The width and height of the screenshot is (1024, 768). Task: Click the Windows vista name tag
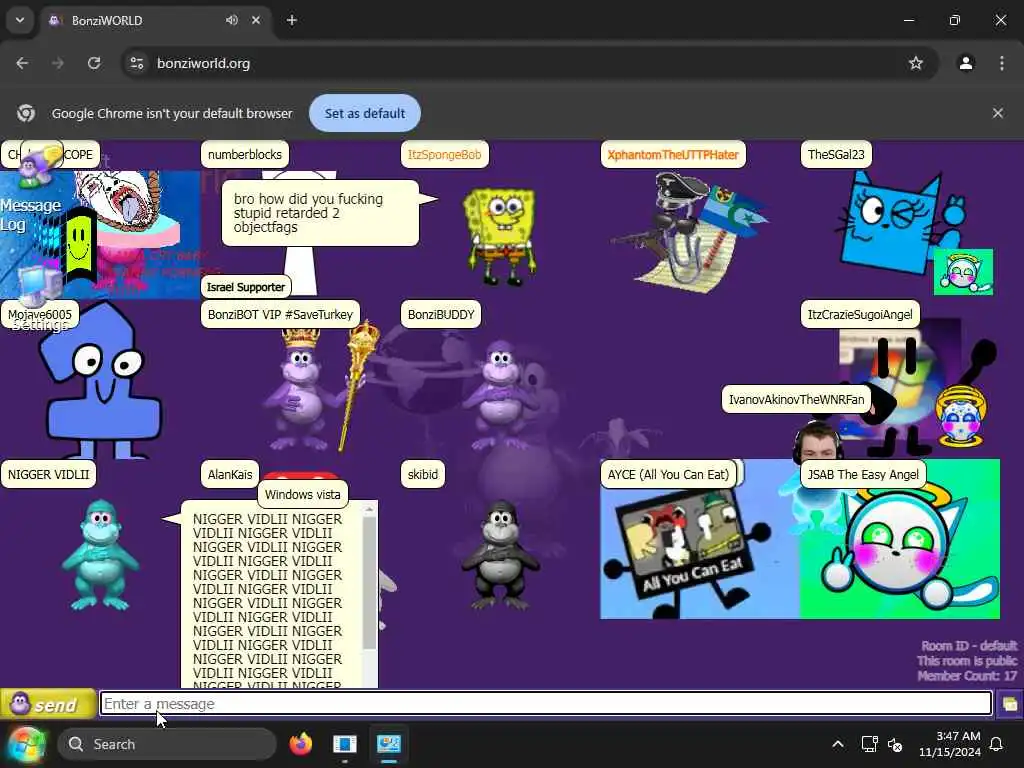tap(302, 494)
